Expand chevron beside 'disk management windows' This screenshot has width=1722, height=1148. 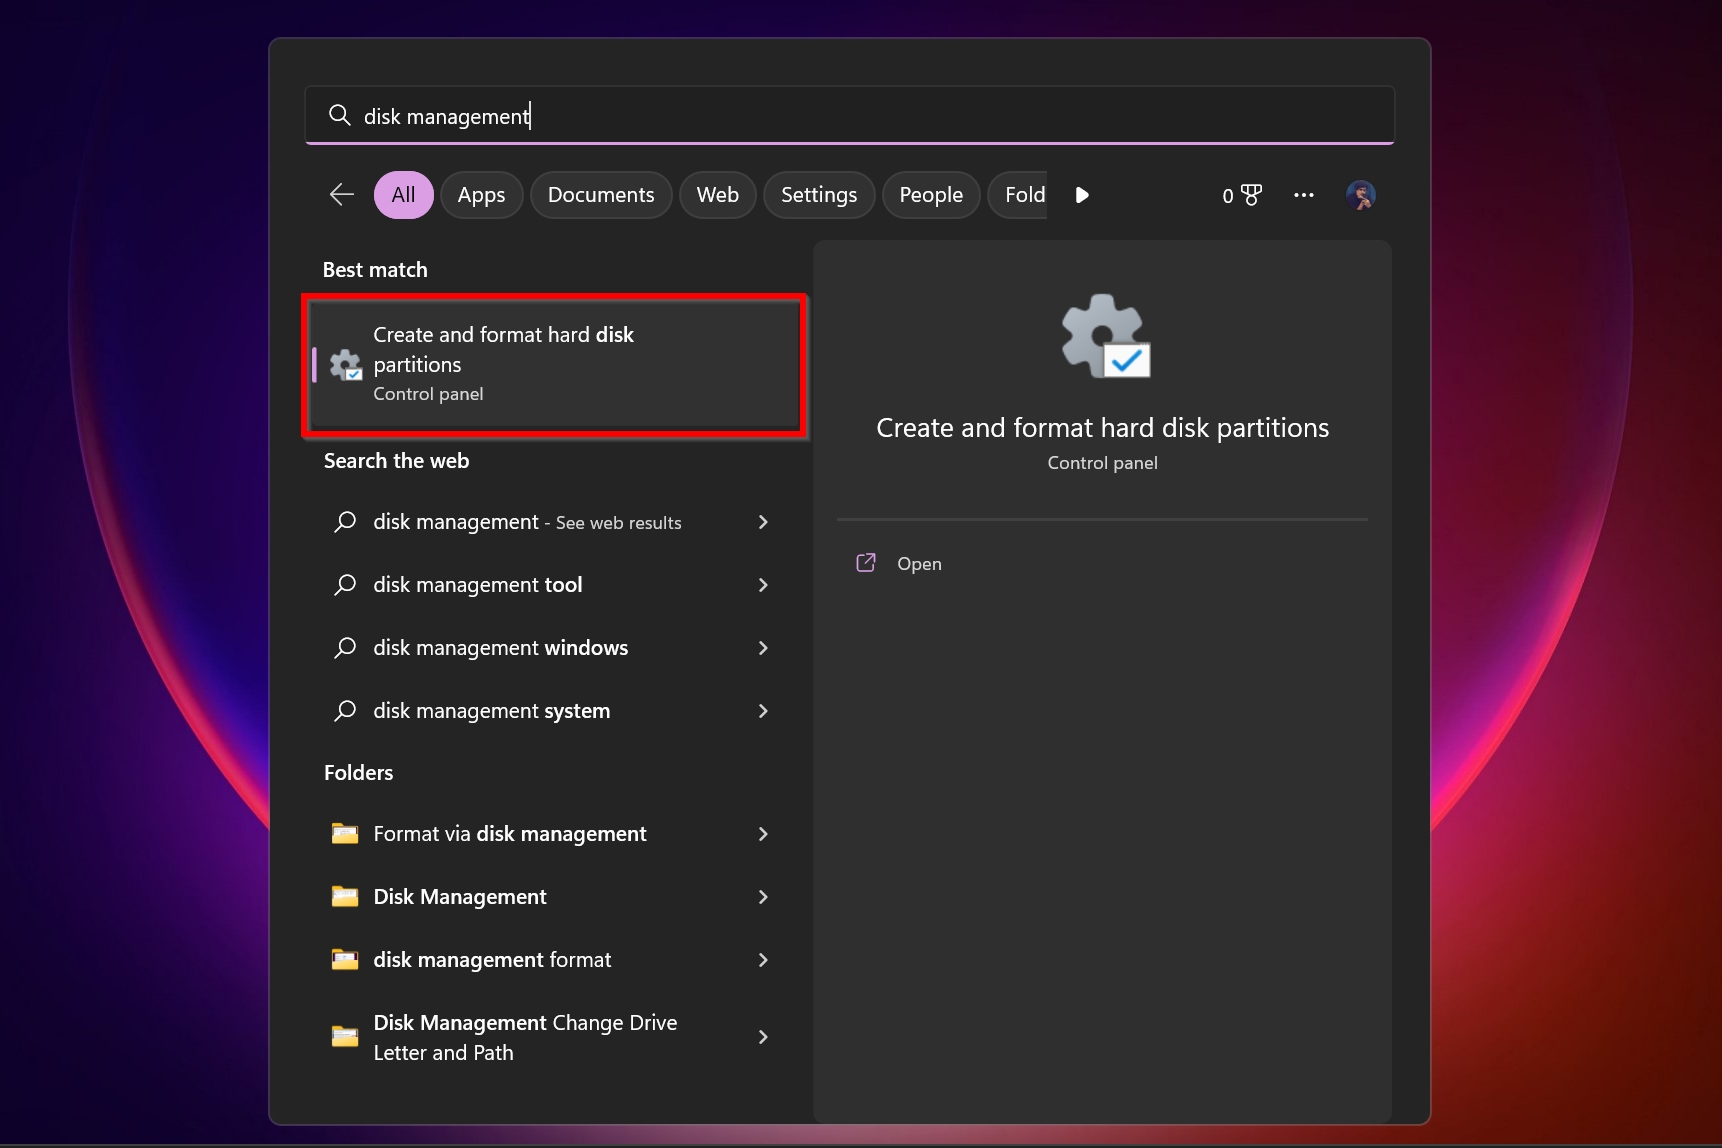point(763,648)
